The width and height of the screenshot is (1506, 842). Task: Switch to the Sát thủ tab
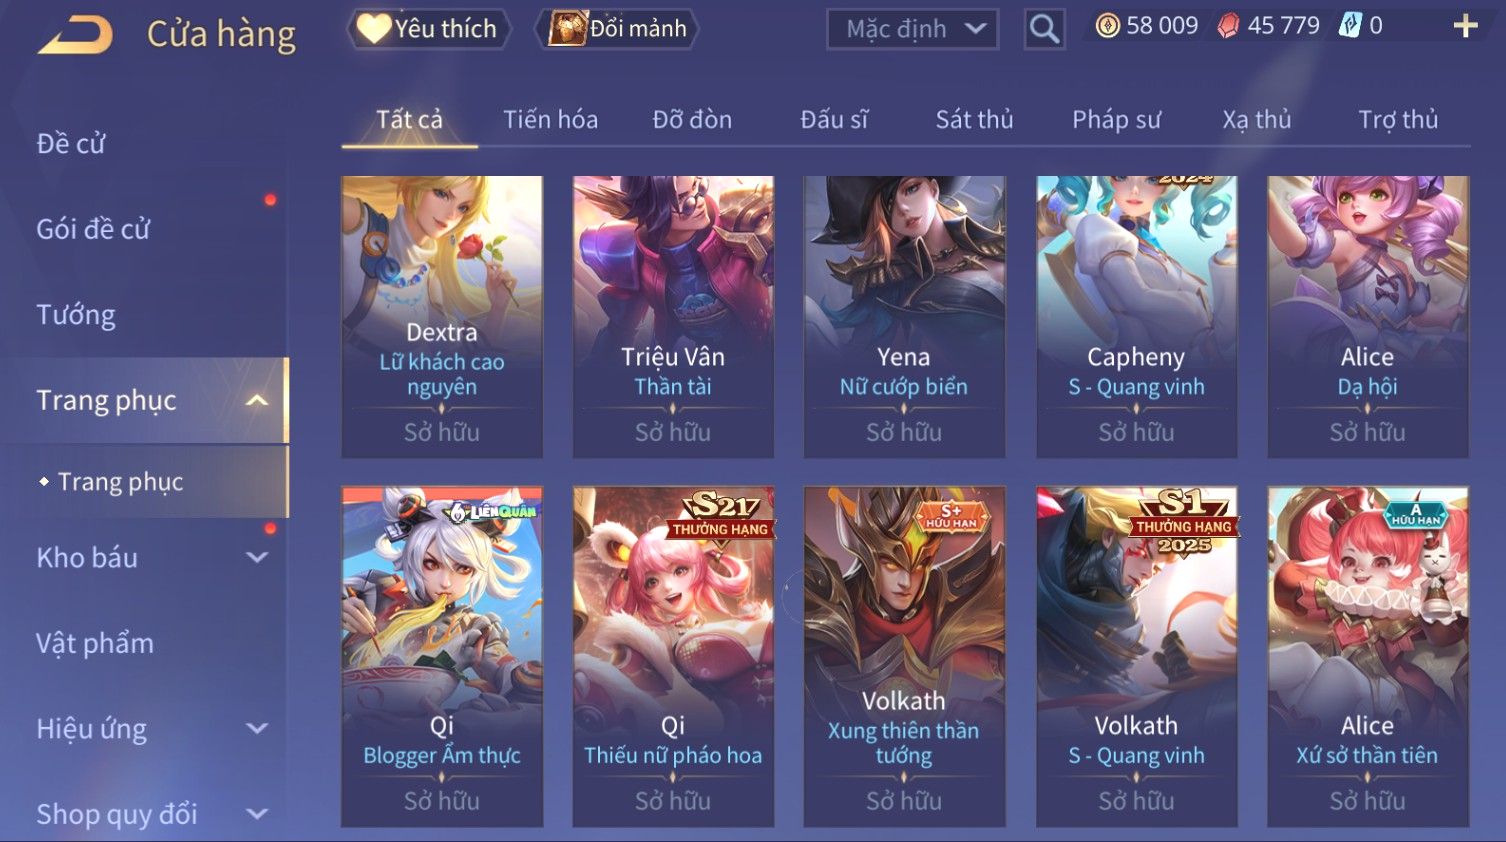click(x=974, y=120)
